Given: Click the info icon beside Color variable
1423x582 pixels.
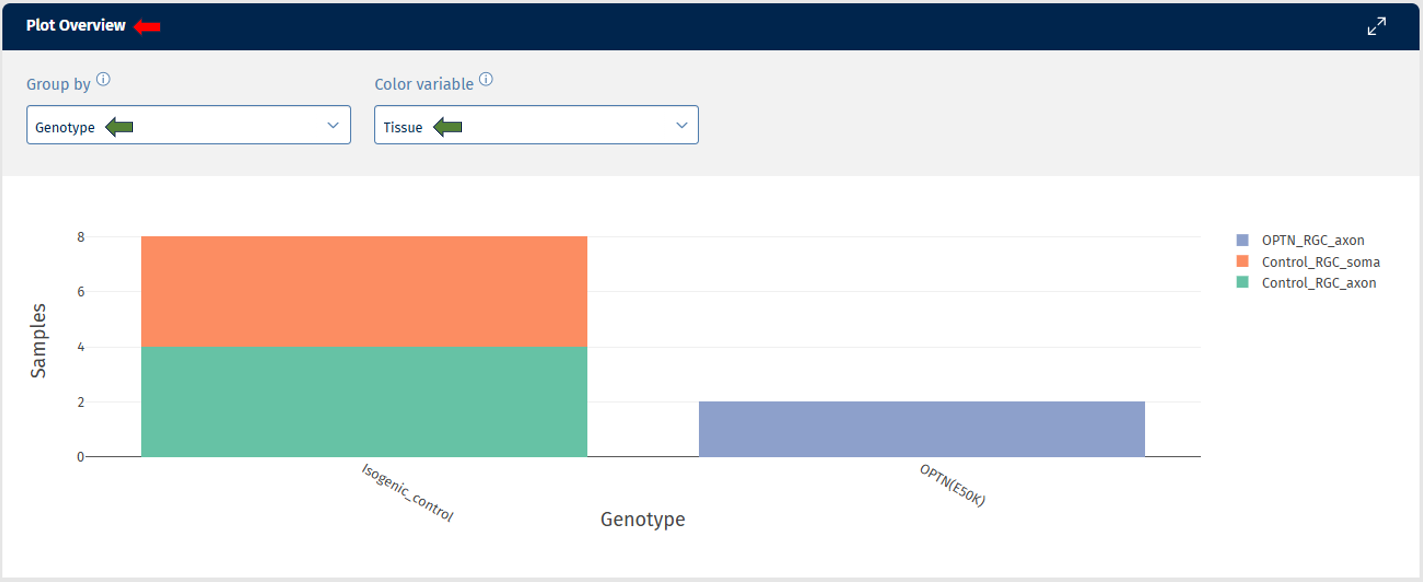Looking at the screenshot, I should coord(486,80).
